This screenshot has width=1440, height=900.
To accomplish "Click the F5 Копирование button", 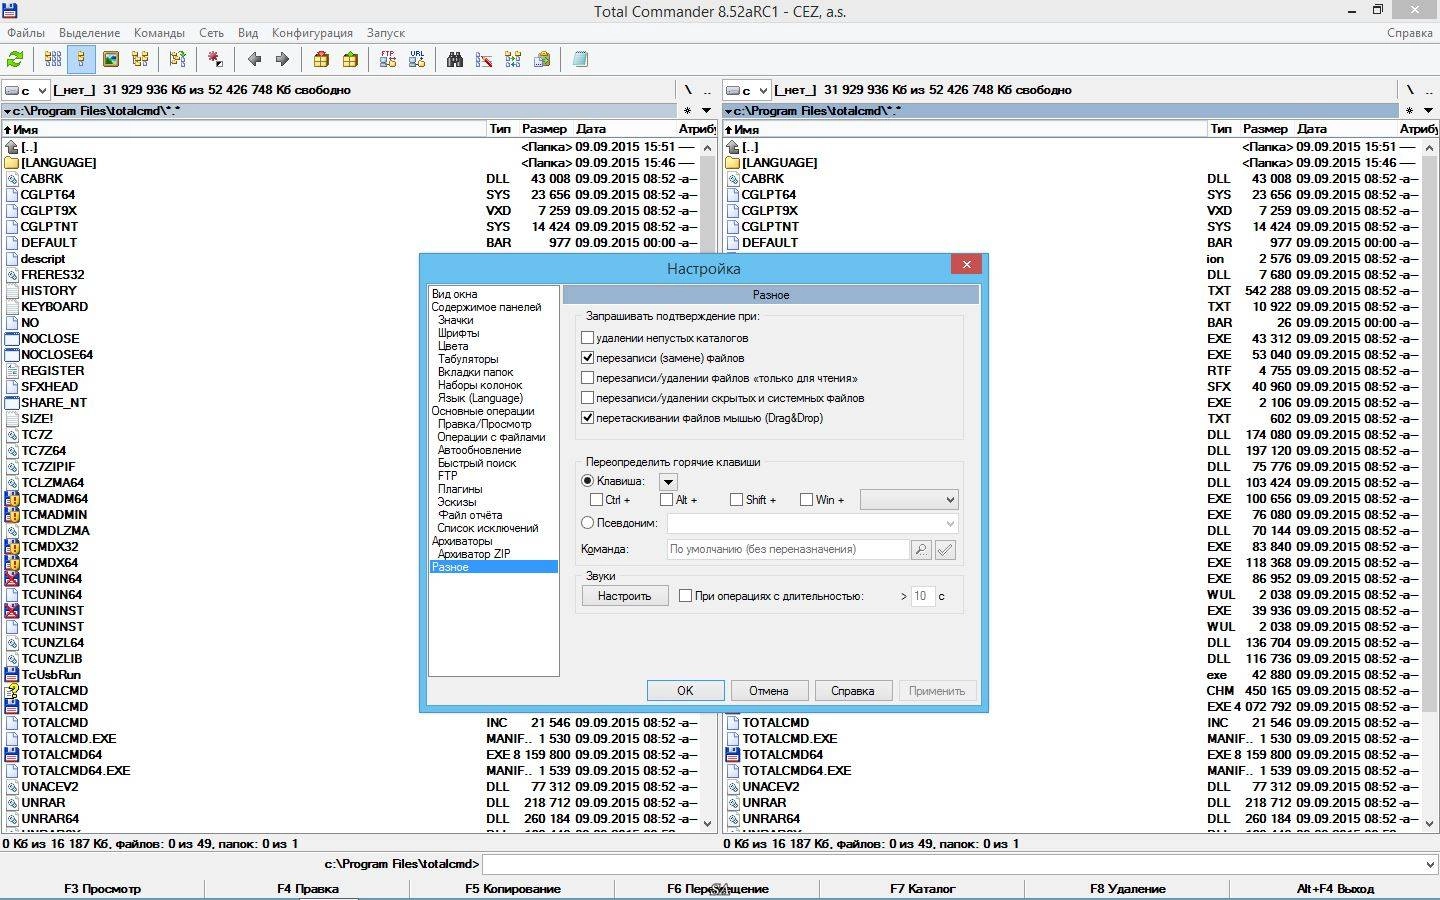I will [512, 889].
